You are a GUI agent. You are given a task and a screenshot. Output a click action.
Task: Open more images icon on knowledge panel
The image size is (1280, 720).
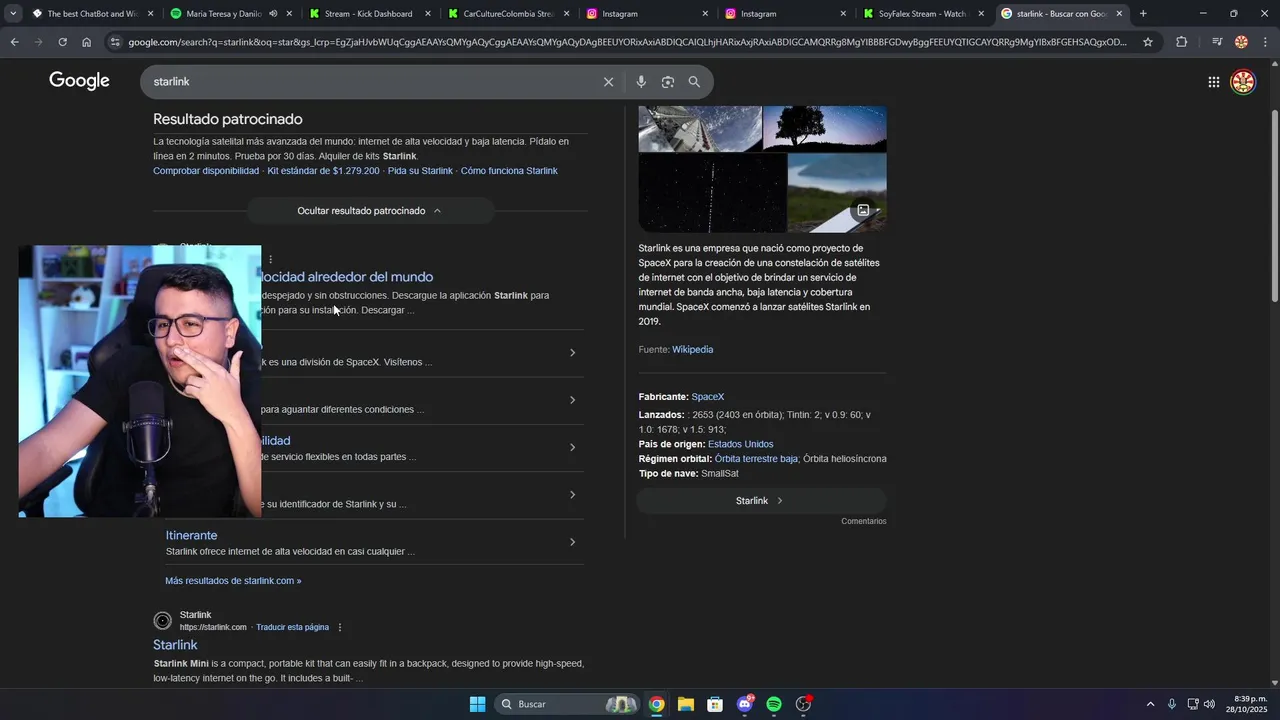863,210
